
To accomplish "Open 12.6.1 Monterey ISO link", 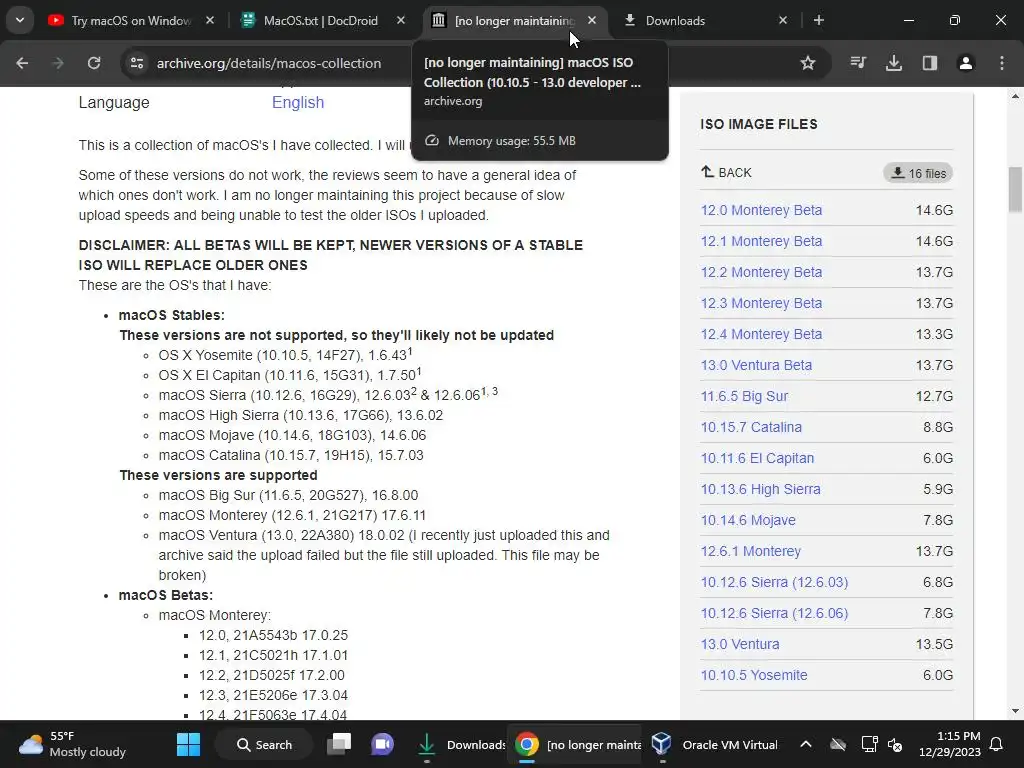I will point(750,551).
